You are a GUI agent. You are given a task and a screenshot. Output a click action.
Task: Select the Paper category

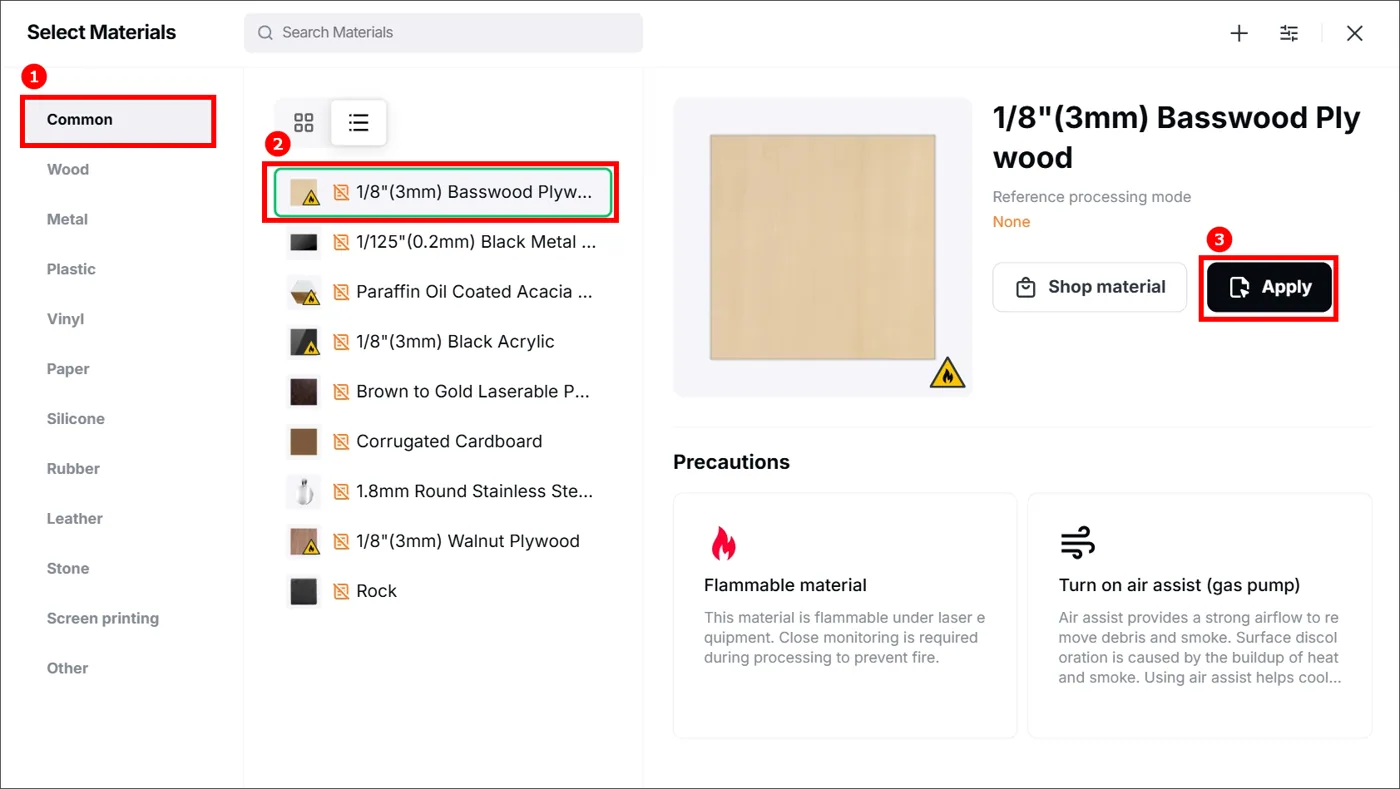tap(68, 369)
